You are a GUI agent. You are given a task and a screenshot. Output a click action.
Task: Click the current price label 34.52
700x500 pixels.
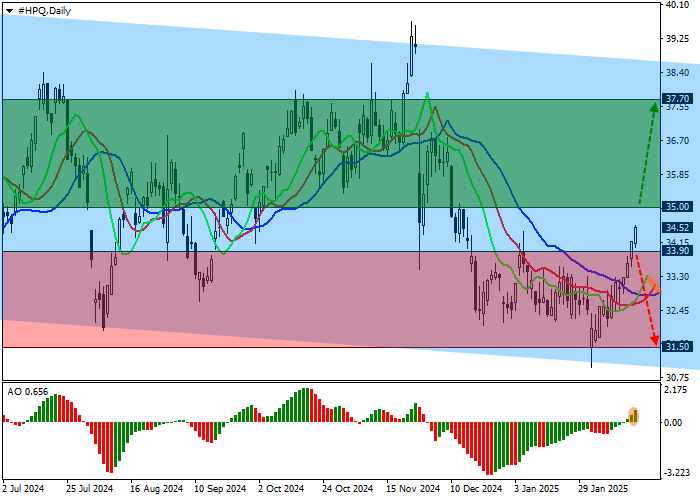(x=677, y=227)
